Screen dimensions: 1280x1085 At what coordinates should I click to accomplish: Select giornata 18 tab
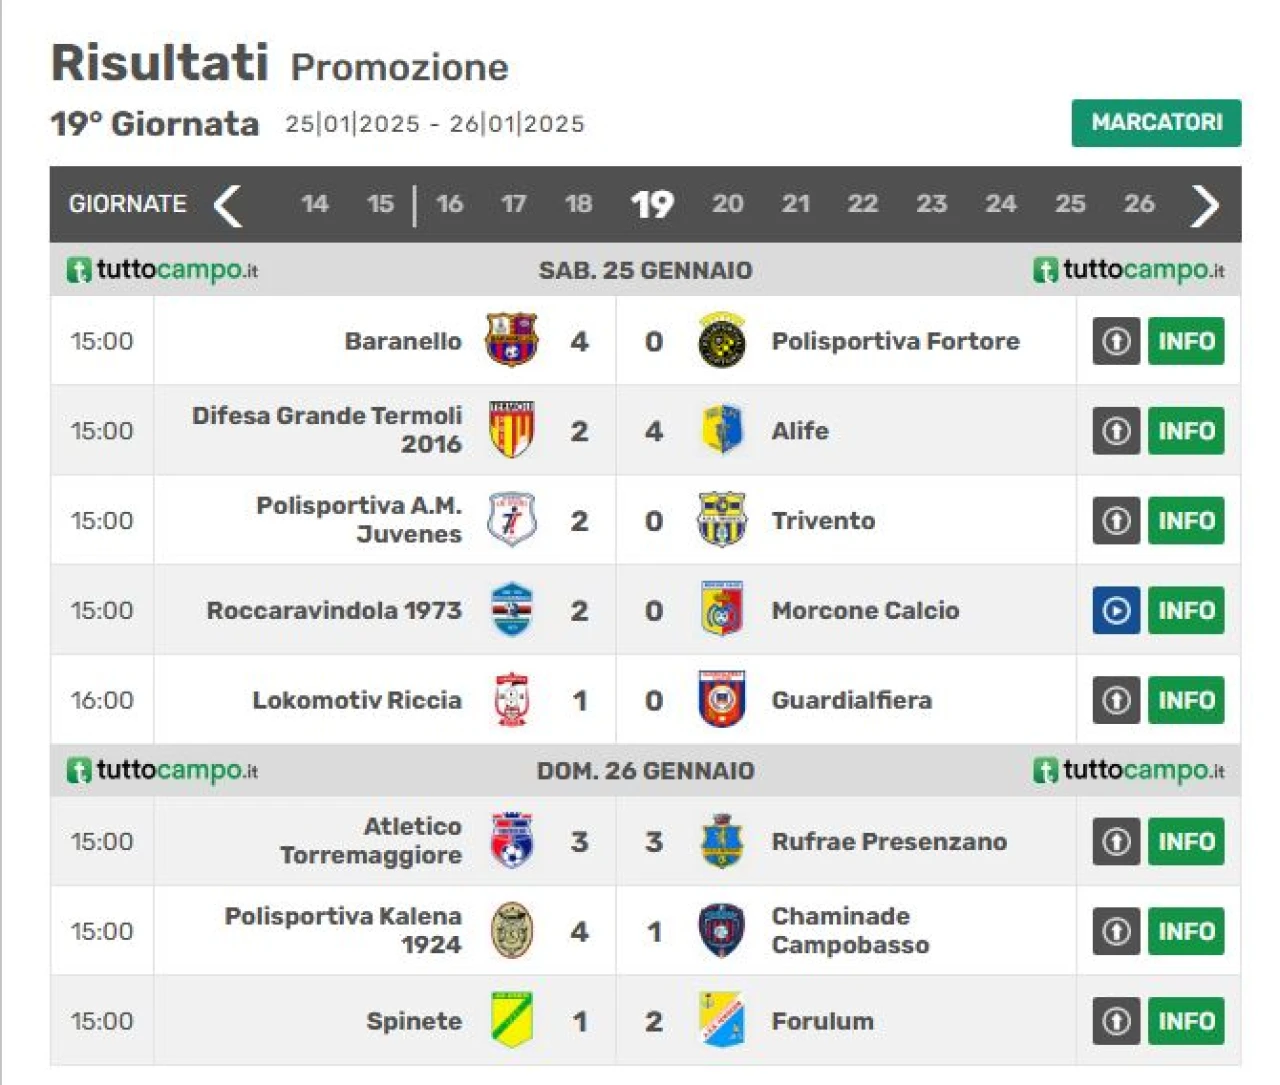pyautogui.click(x=578, y=204)
